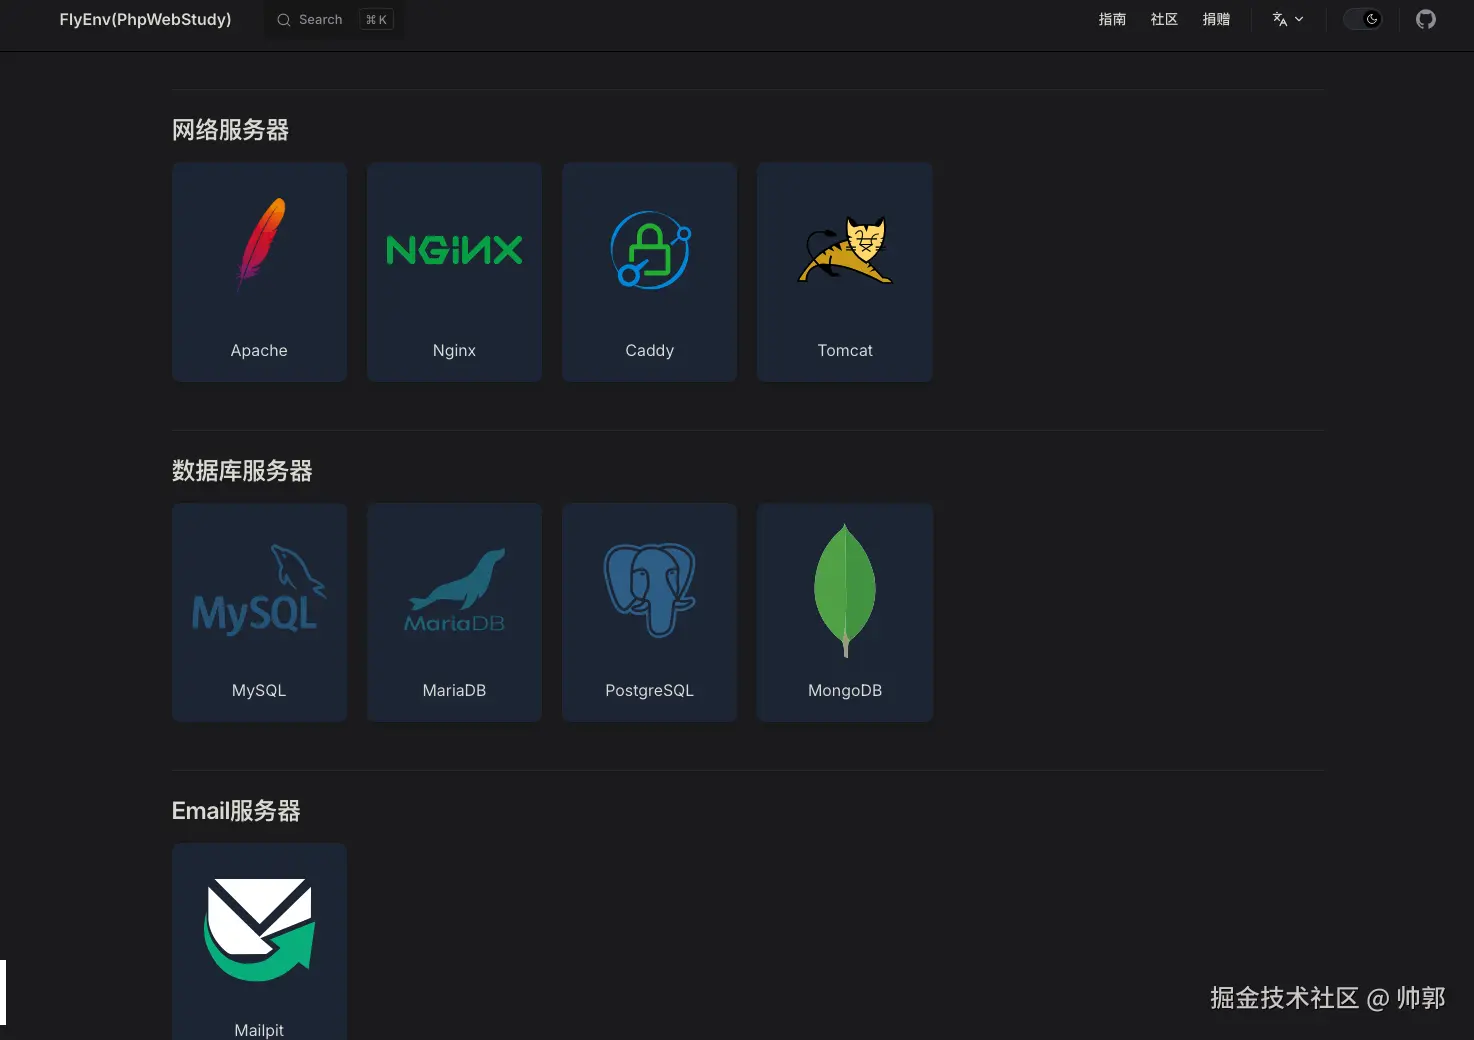Click the Tomcat cat logo
The image size is (1474, 1040).
[845, 250]
